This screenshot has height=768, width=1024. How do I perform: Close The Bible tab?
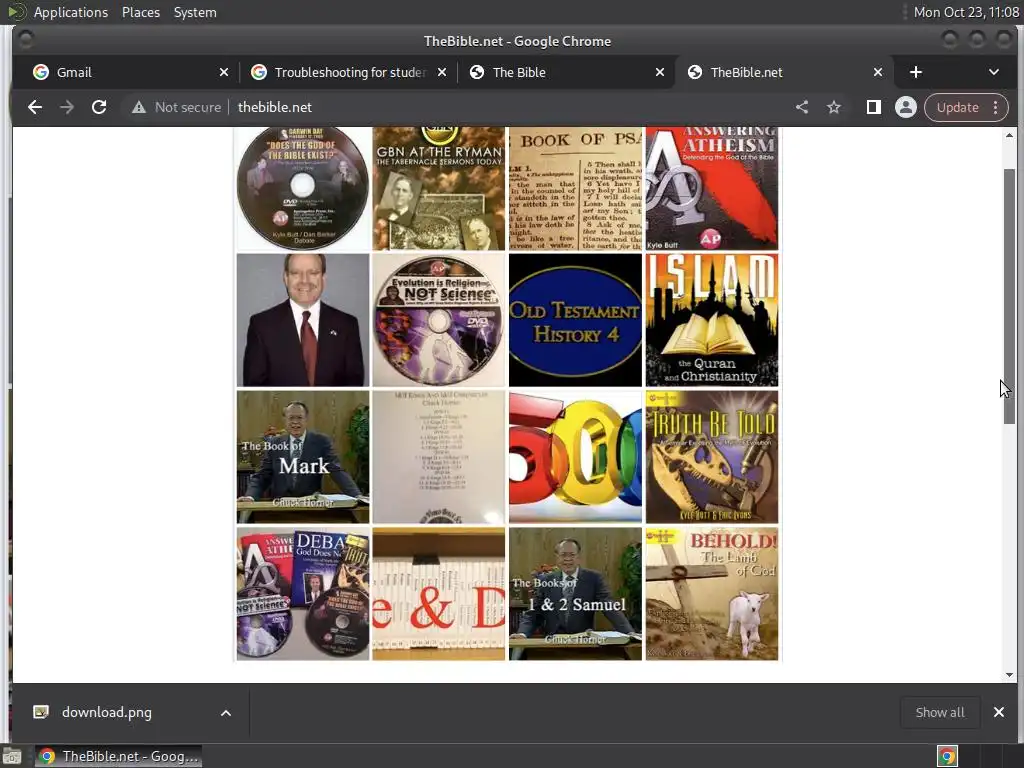(x=660, y=72)
